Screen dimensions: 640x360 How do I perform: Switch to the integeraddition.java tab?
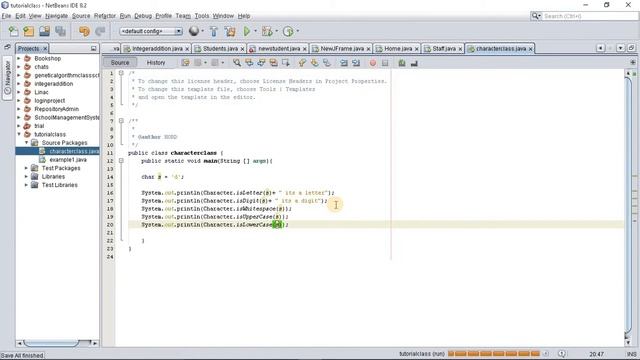[x=157, y=49]
